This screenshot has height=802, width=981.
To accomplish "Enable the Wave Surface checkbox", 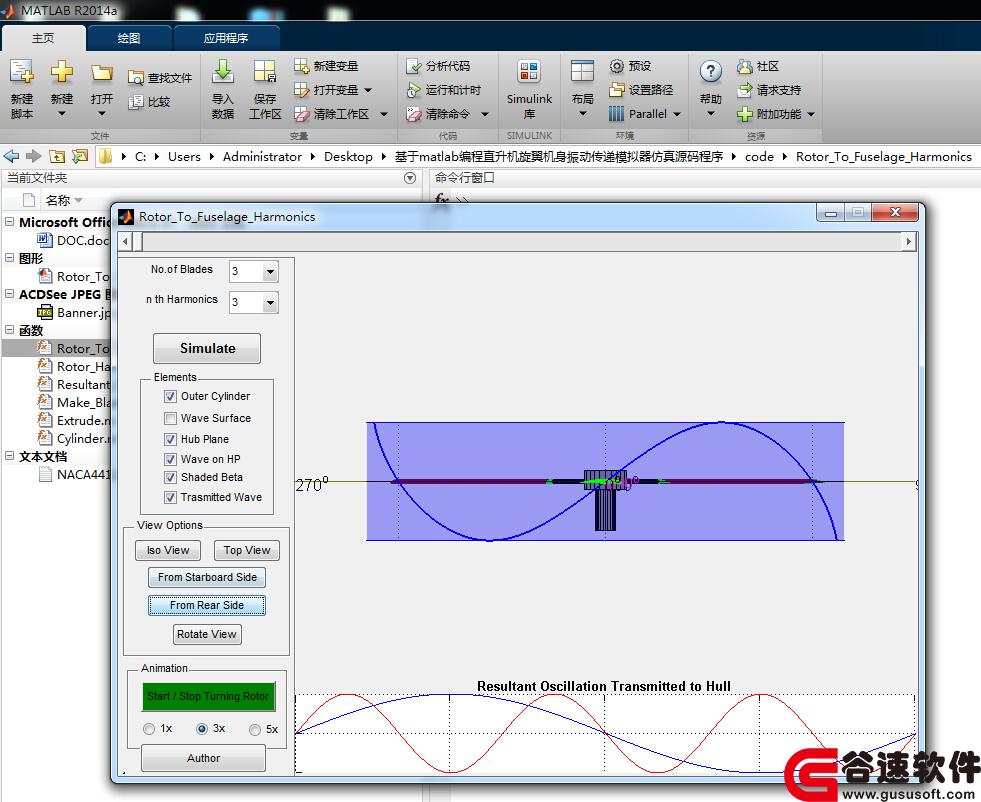I will [170, 418].
